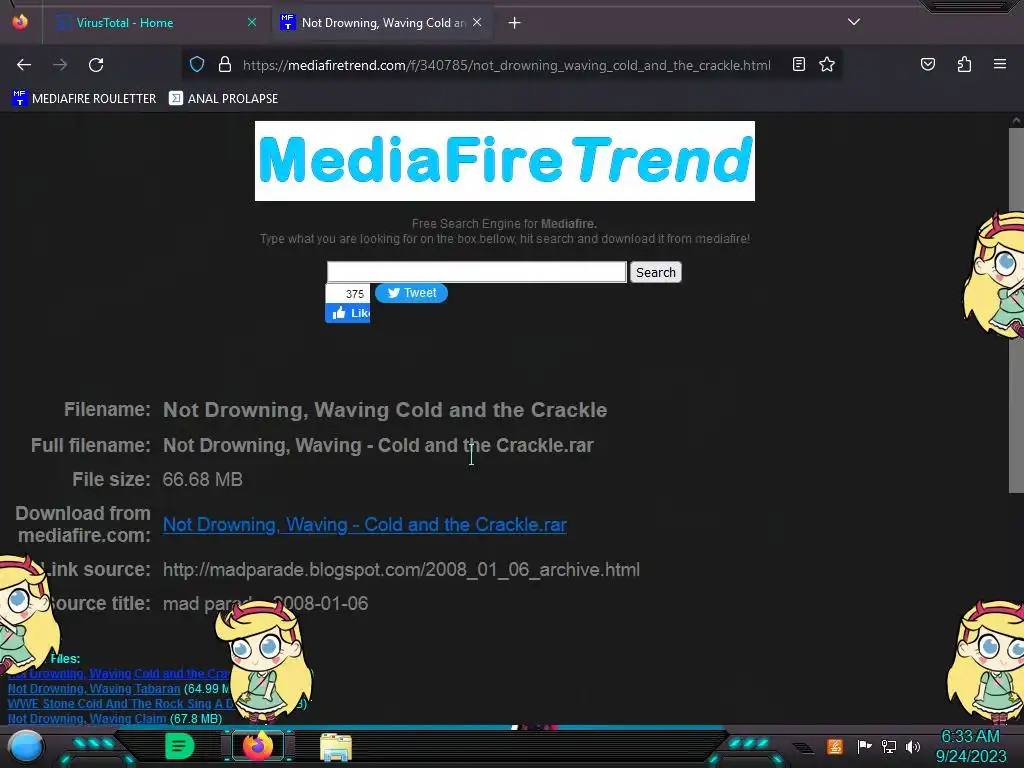Image resolution: width=1024 pixels, height=768 pixels.
Task: Open the Action Center flag tray icon
Action: [x=863, y=746]
